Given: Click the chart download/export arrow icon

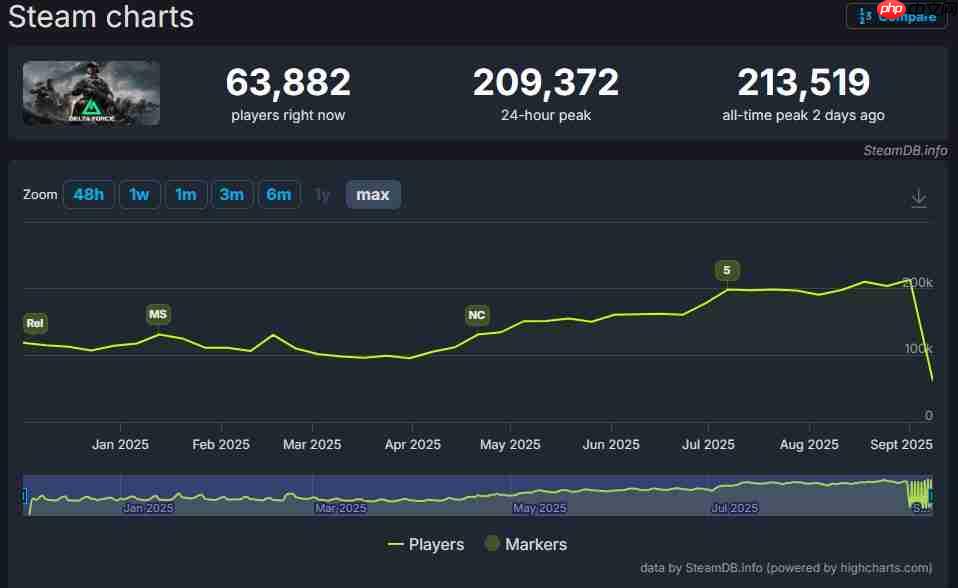Looking at the screenshot, I should tap(918, 196).
